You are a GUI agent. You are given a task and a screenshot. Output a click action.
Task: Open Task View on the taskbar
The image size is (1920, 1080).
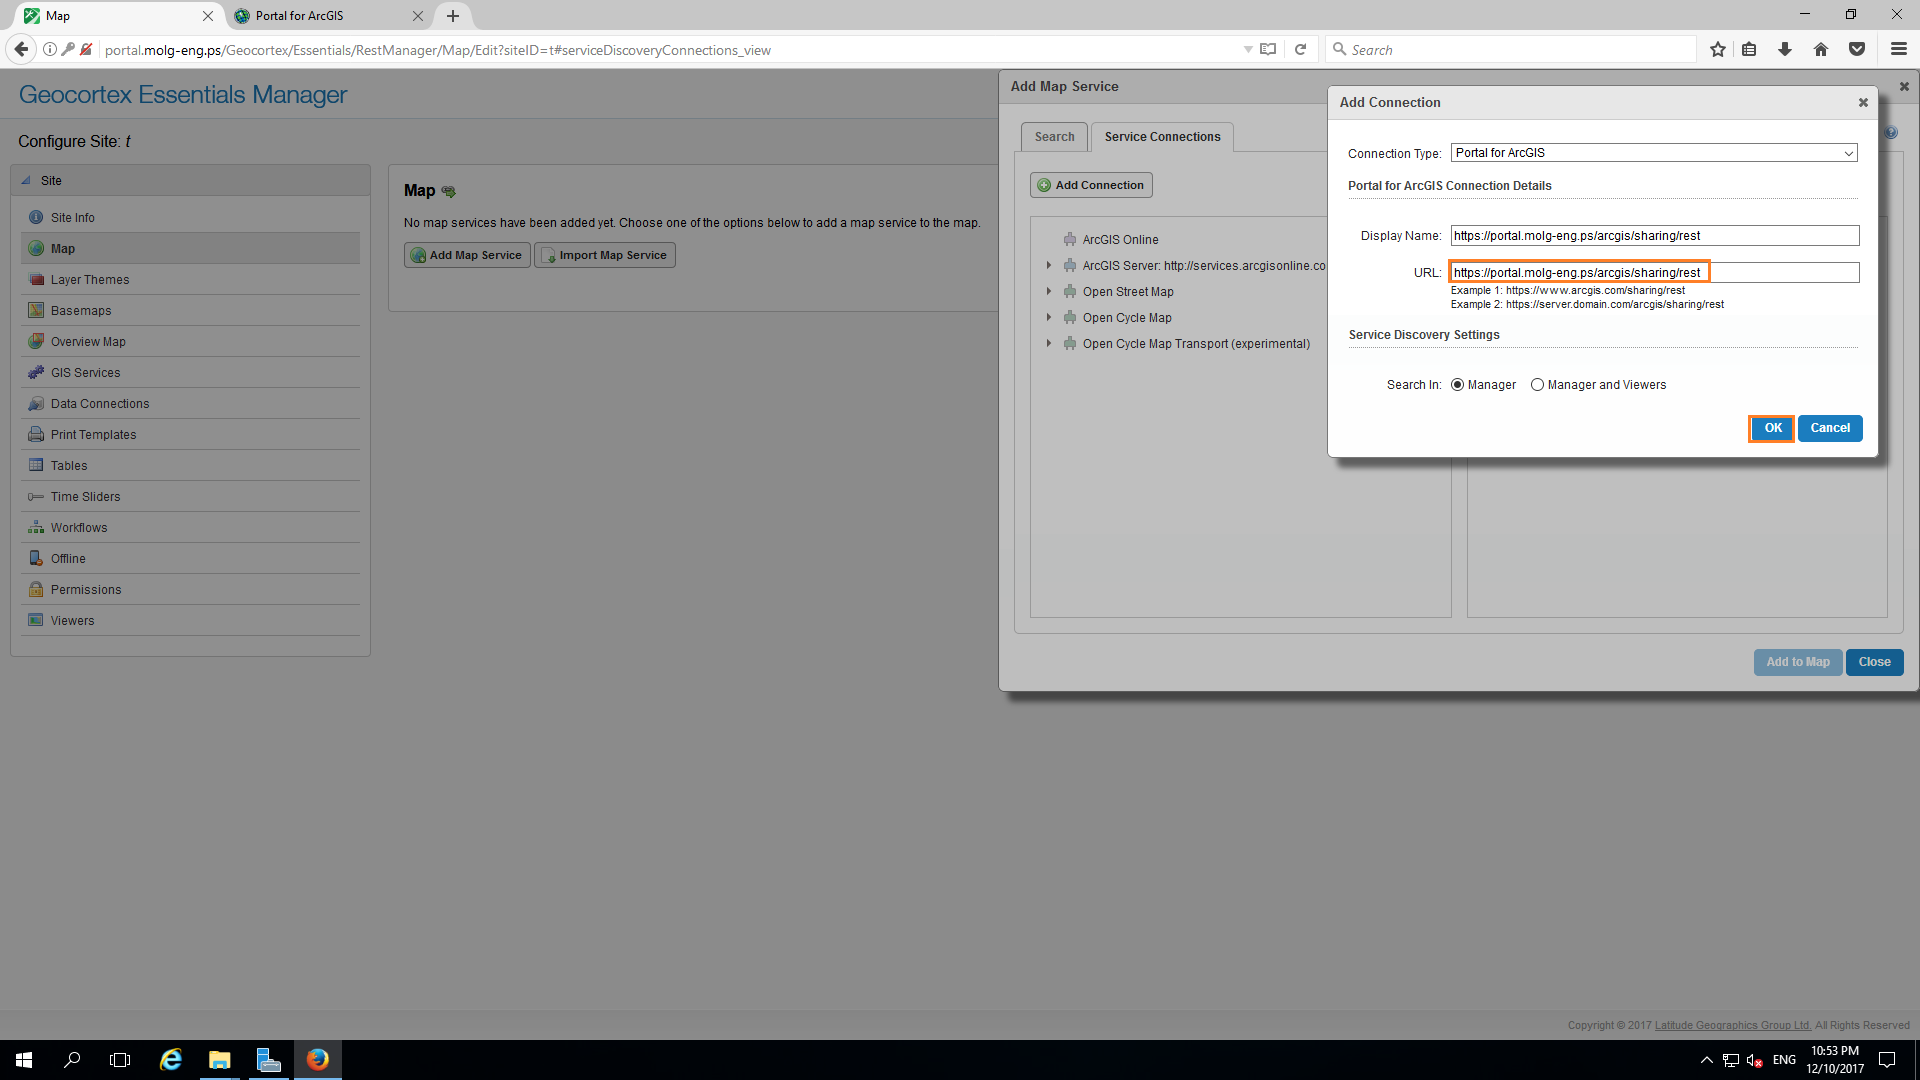[x=120, y=1060]
